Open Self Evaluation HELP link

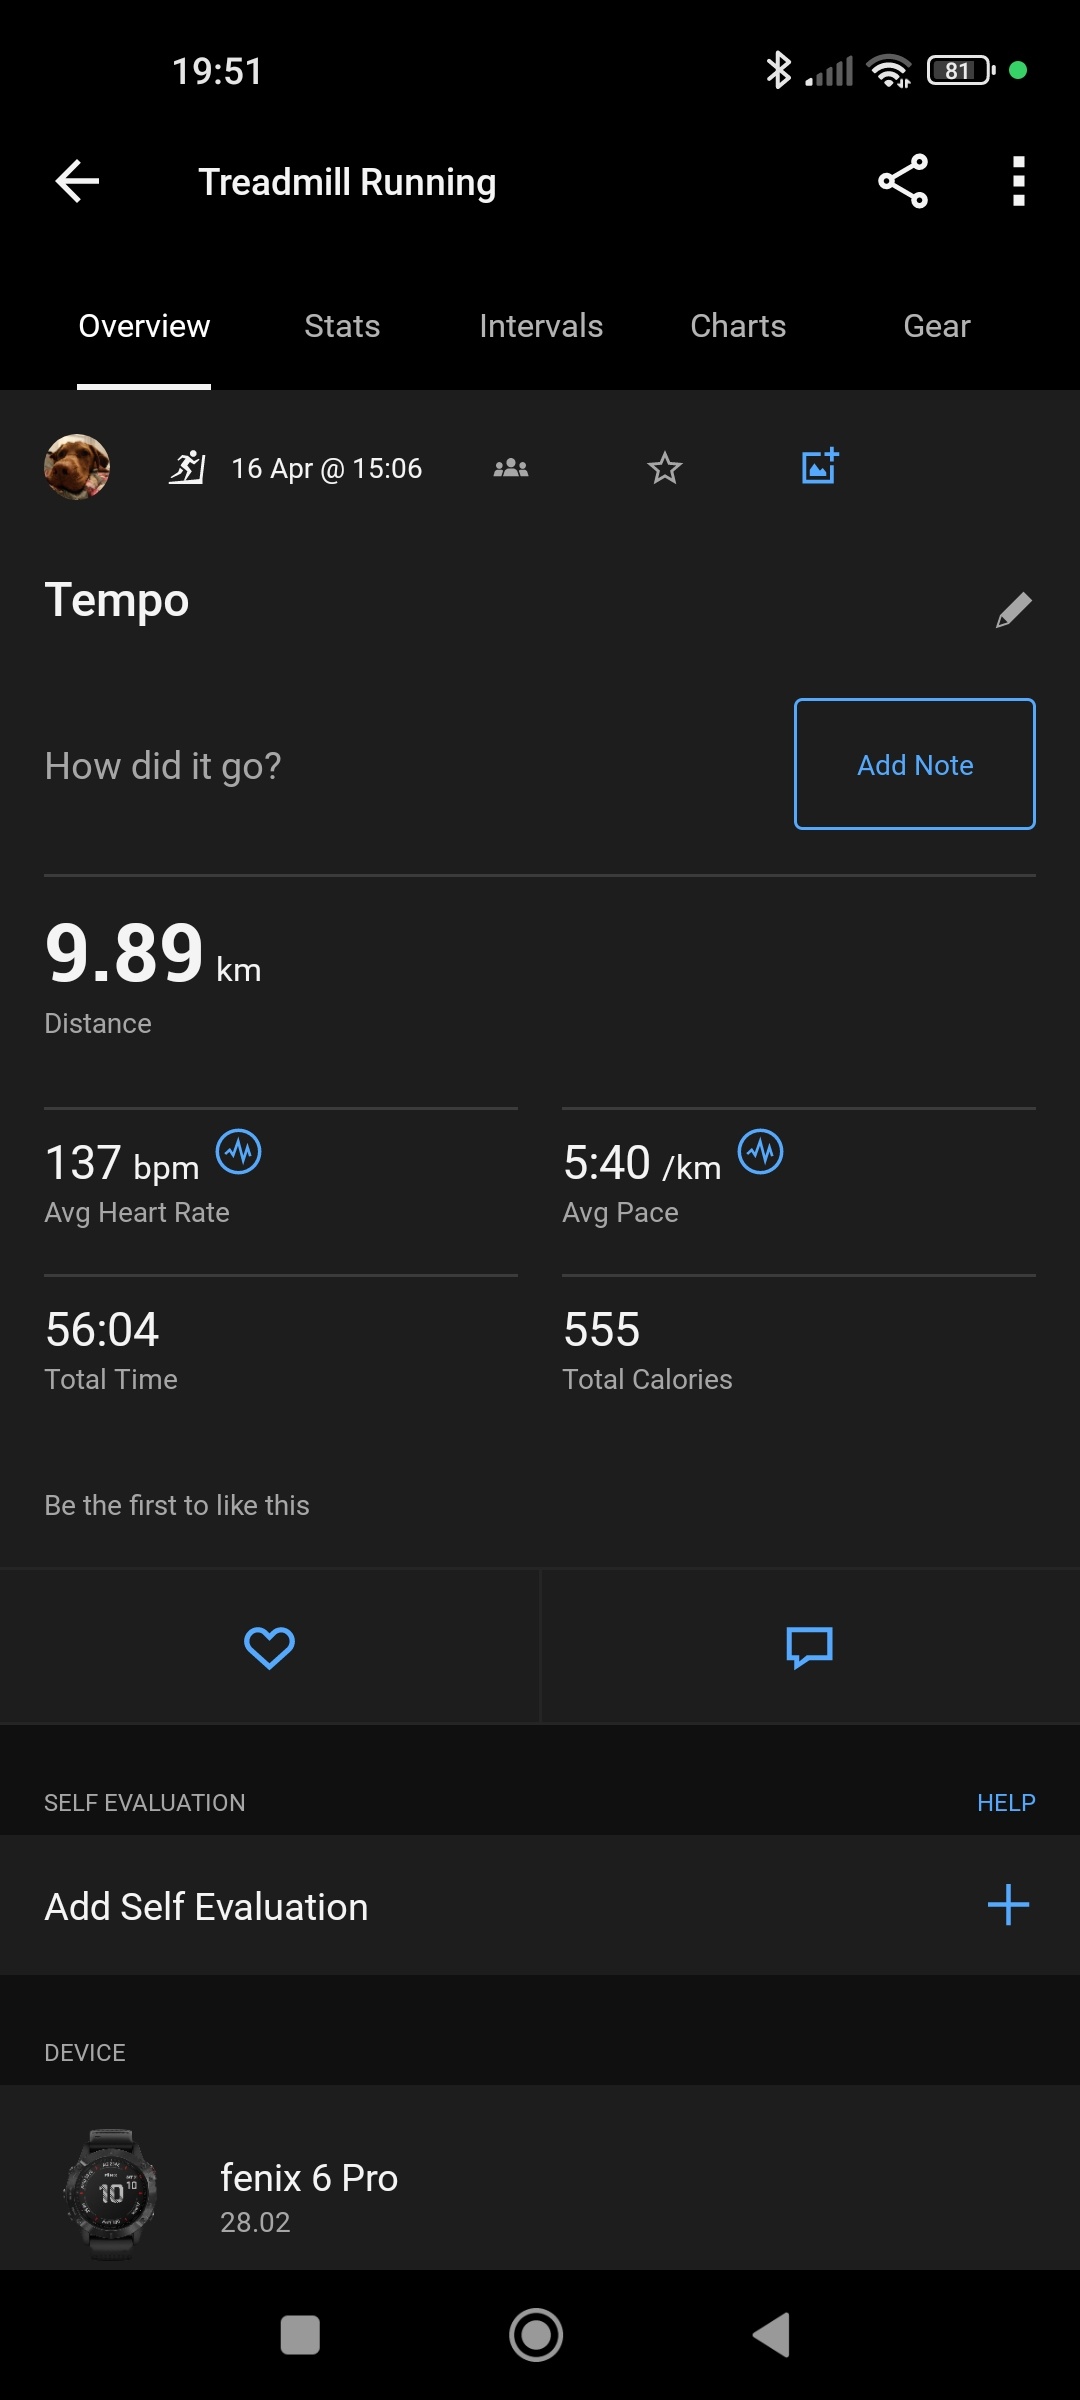coord(1005,1803)
